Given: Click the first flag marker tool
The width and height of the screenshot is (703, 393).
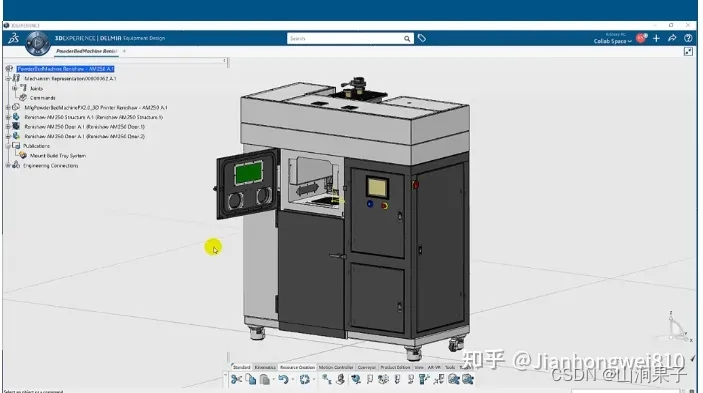Looking at the screenshot, I should pos(370,380).
